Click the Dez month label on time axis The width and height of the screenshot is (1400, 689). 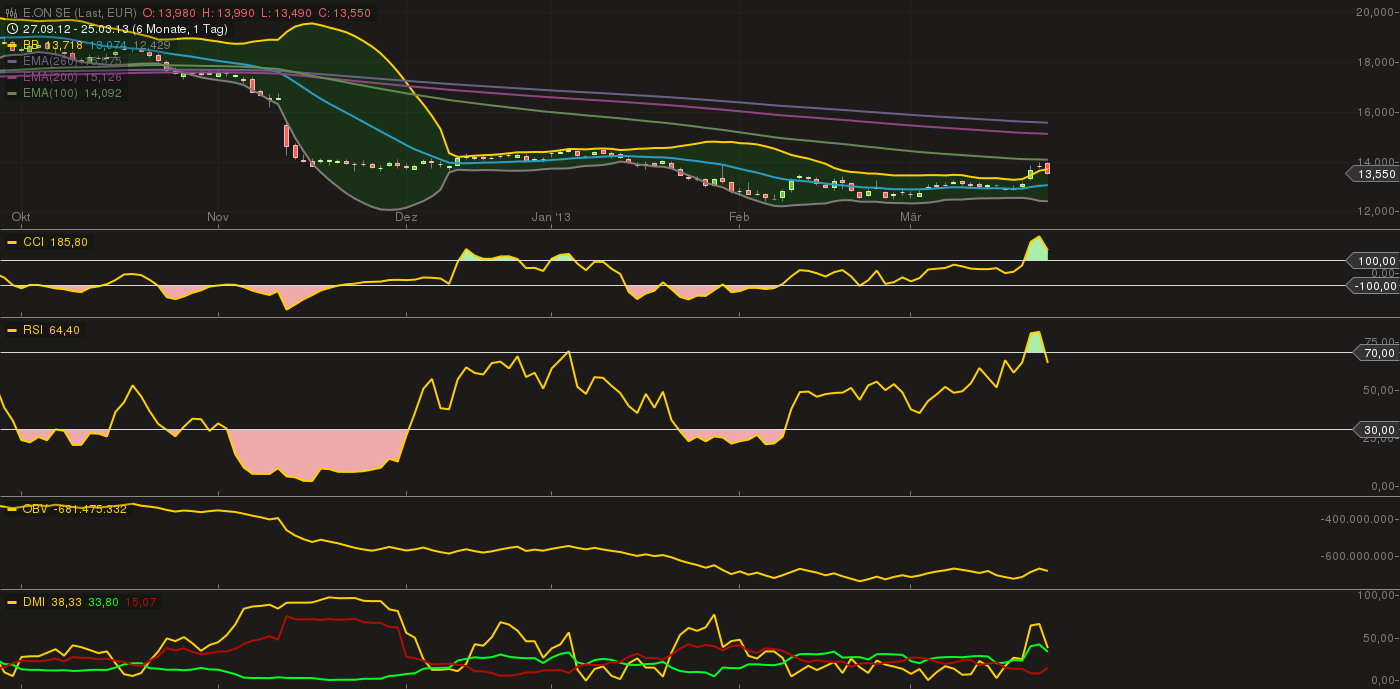coord(406,216)
